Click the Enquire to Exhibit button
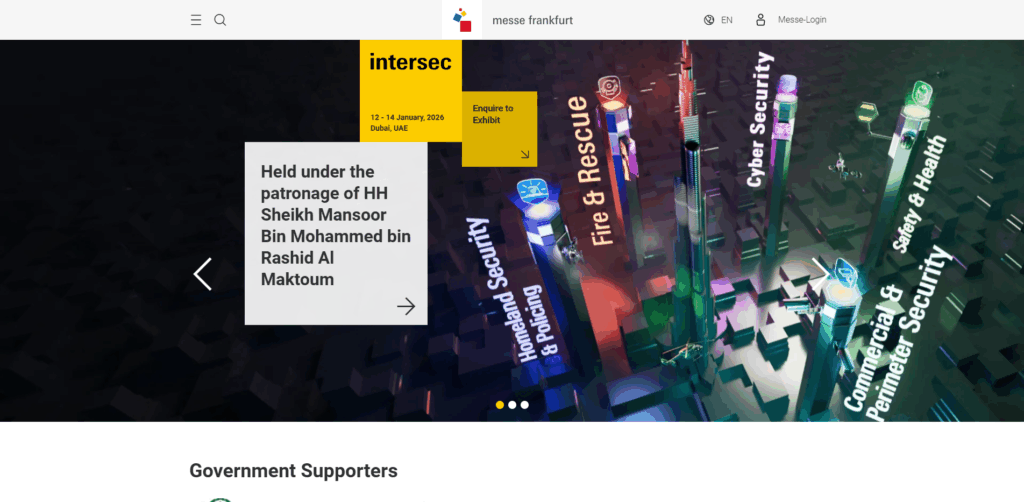 point(500,129)
